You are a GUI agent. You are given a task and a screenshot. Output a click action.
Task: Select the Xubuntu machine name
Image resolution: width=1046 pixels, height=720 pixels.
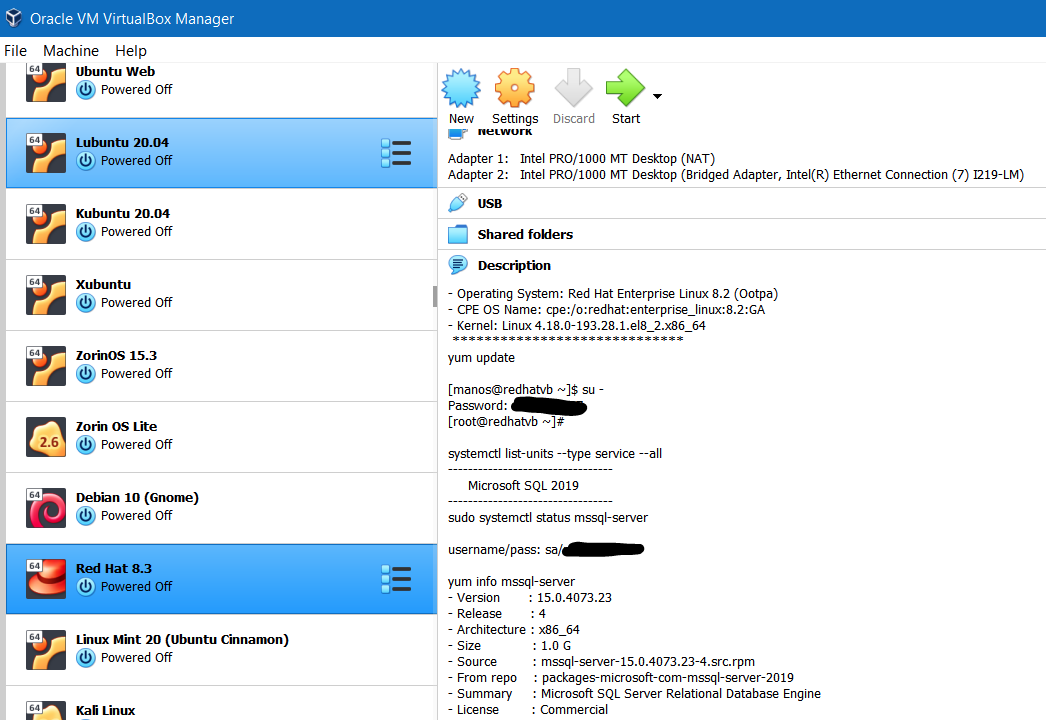103,284
